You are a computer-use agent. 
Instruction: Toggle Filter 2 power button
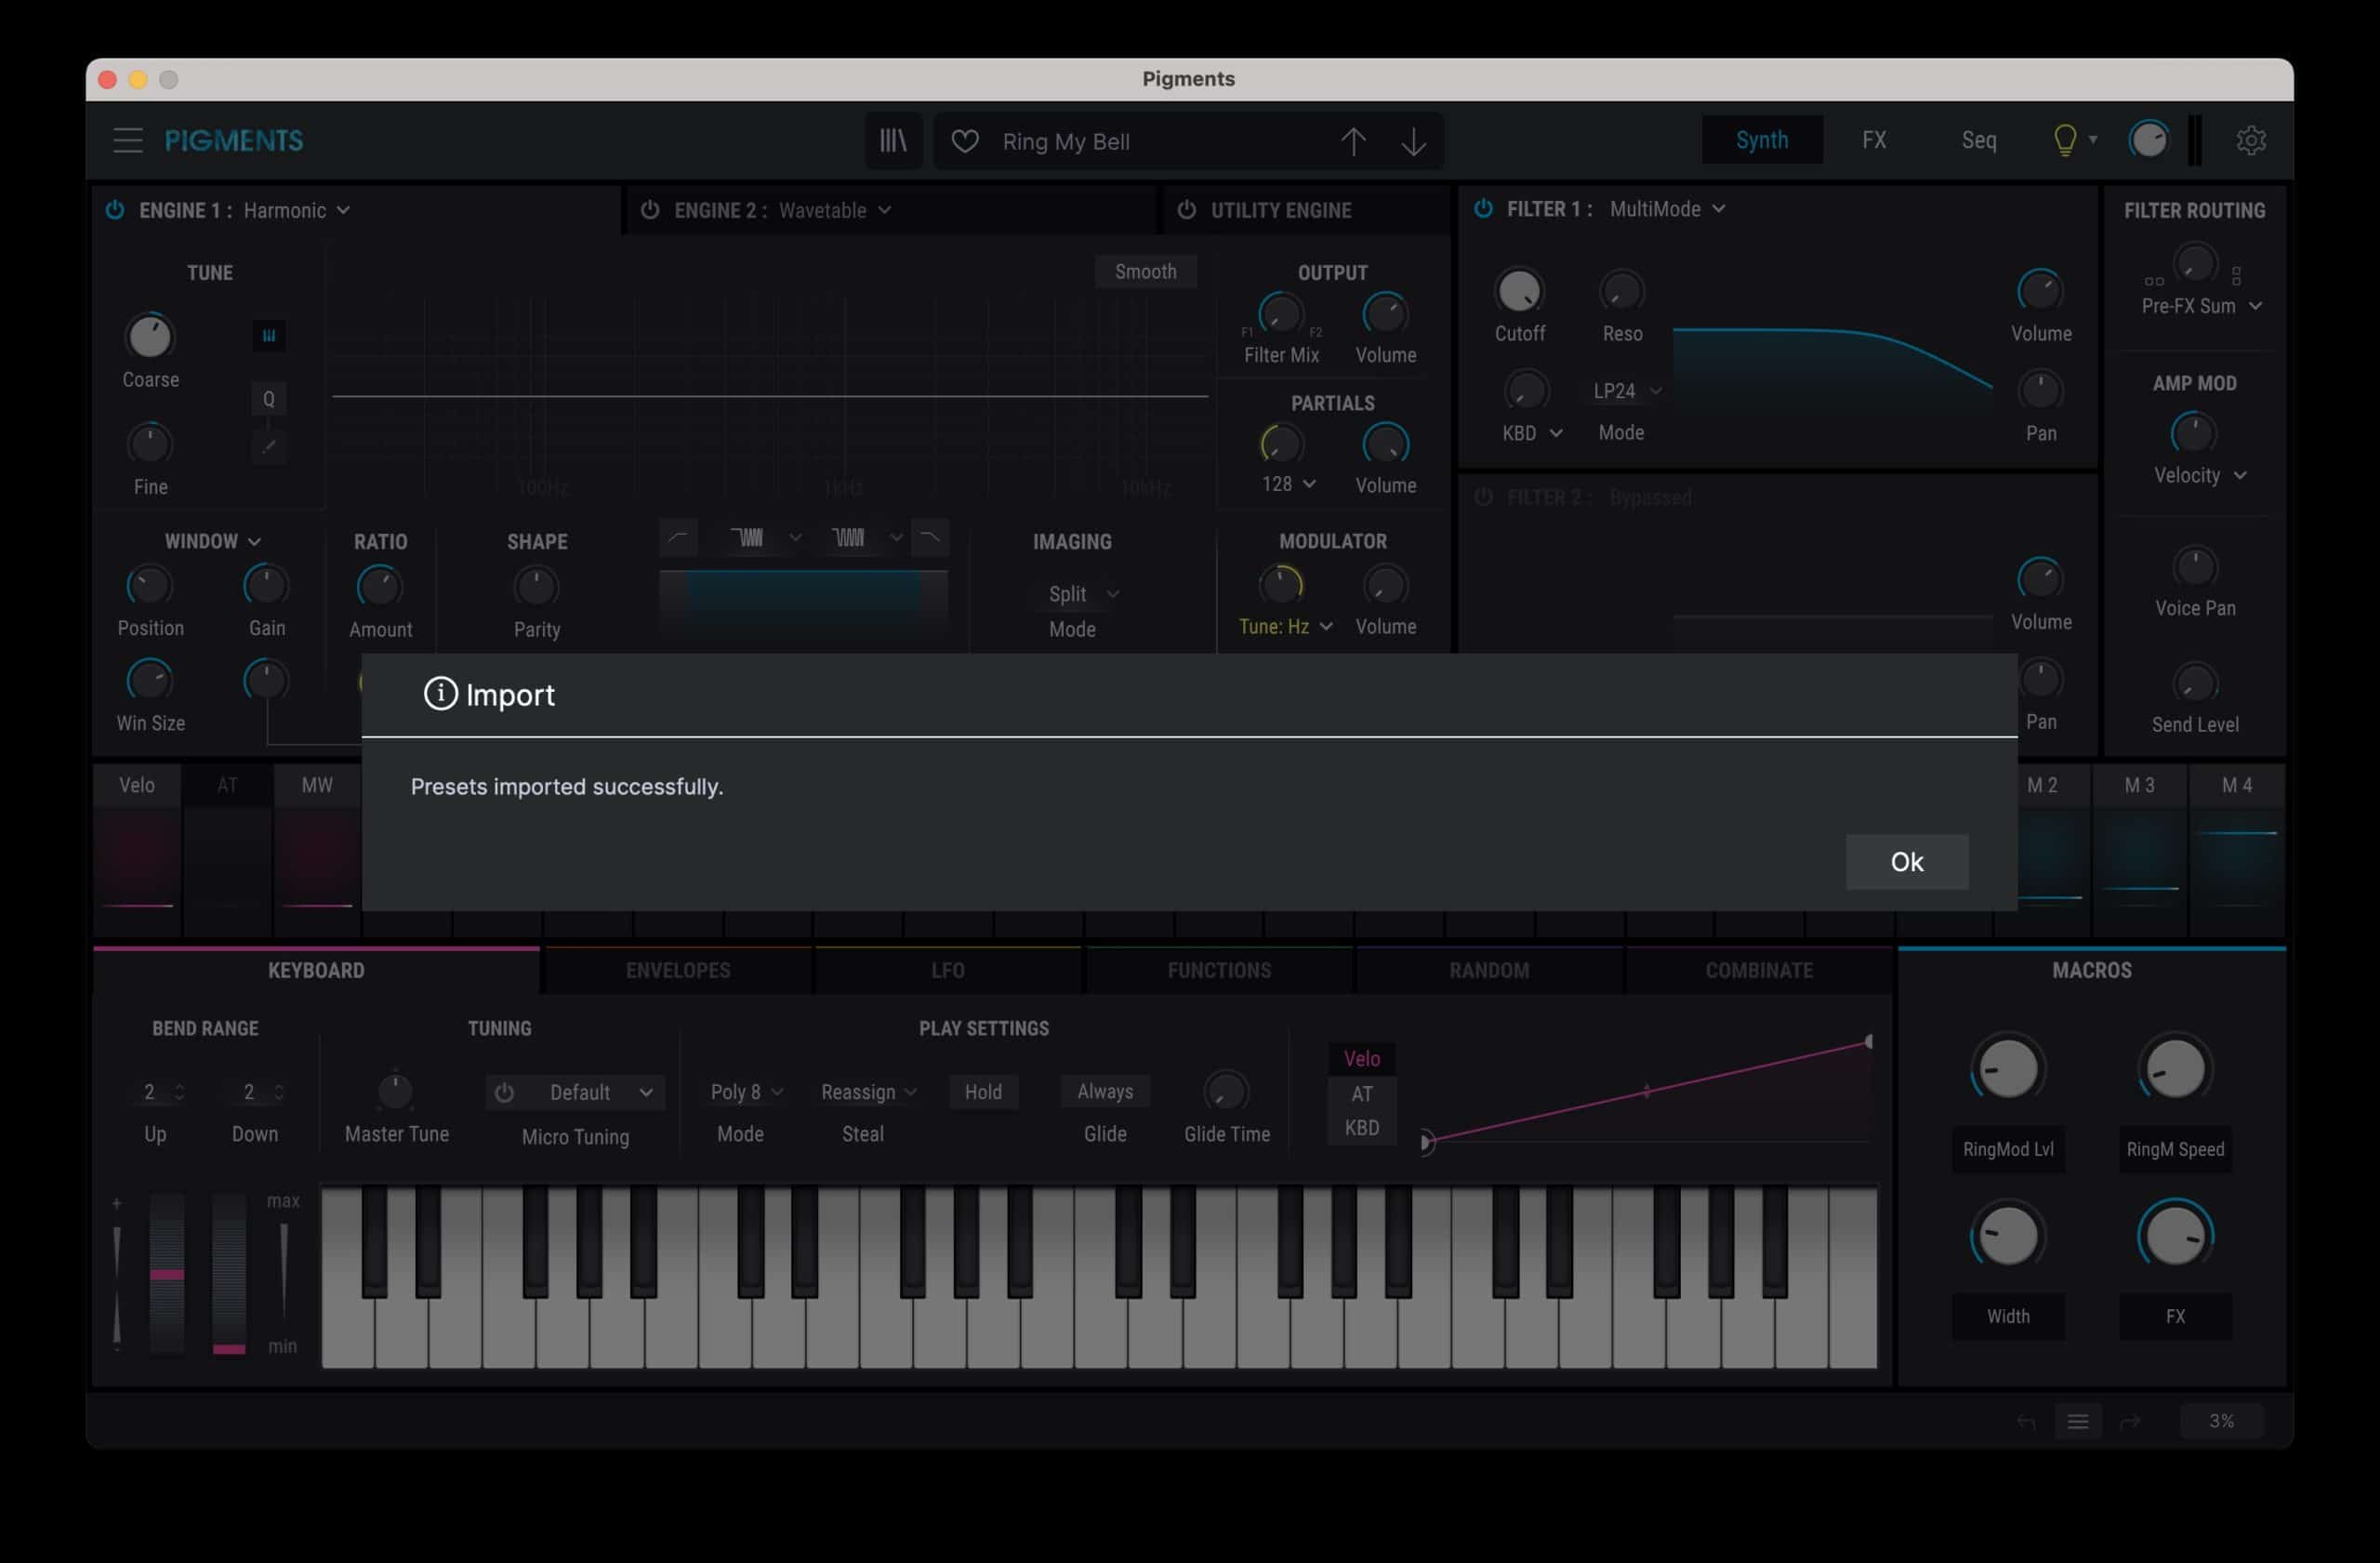[x=1483, y=497]
